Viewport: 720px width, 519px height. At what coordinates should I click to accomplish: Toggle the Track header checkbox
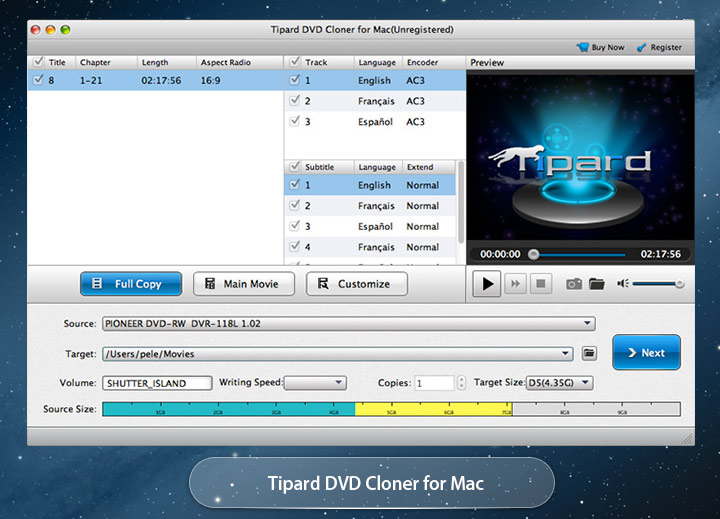pos(295,62)
